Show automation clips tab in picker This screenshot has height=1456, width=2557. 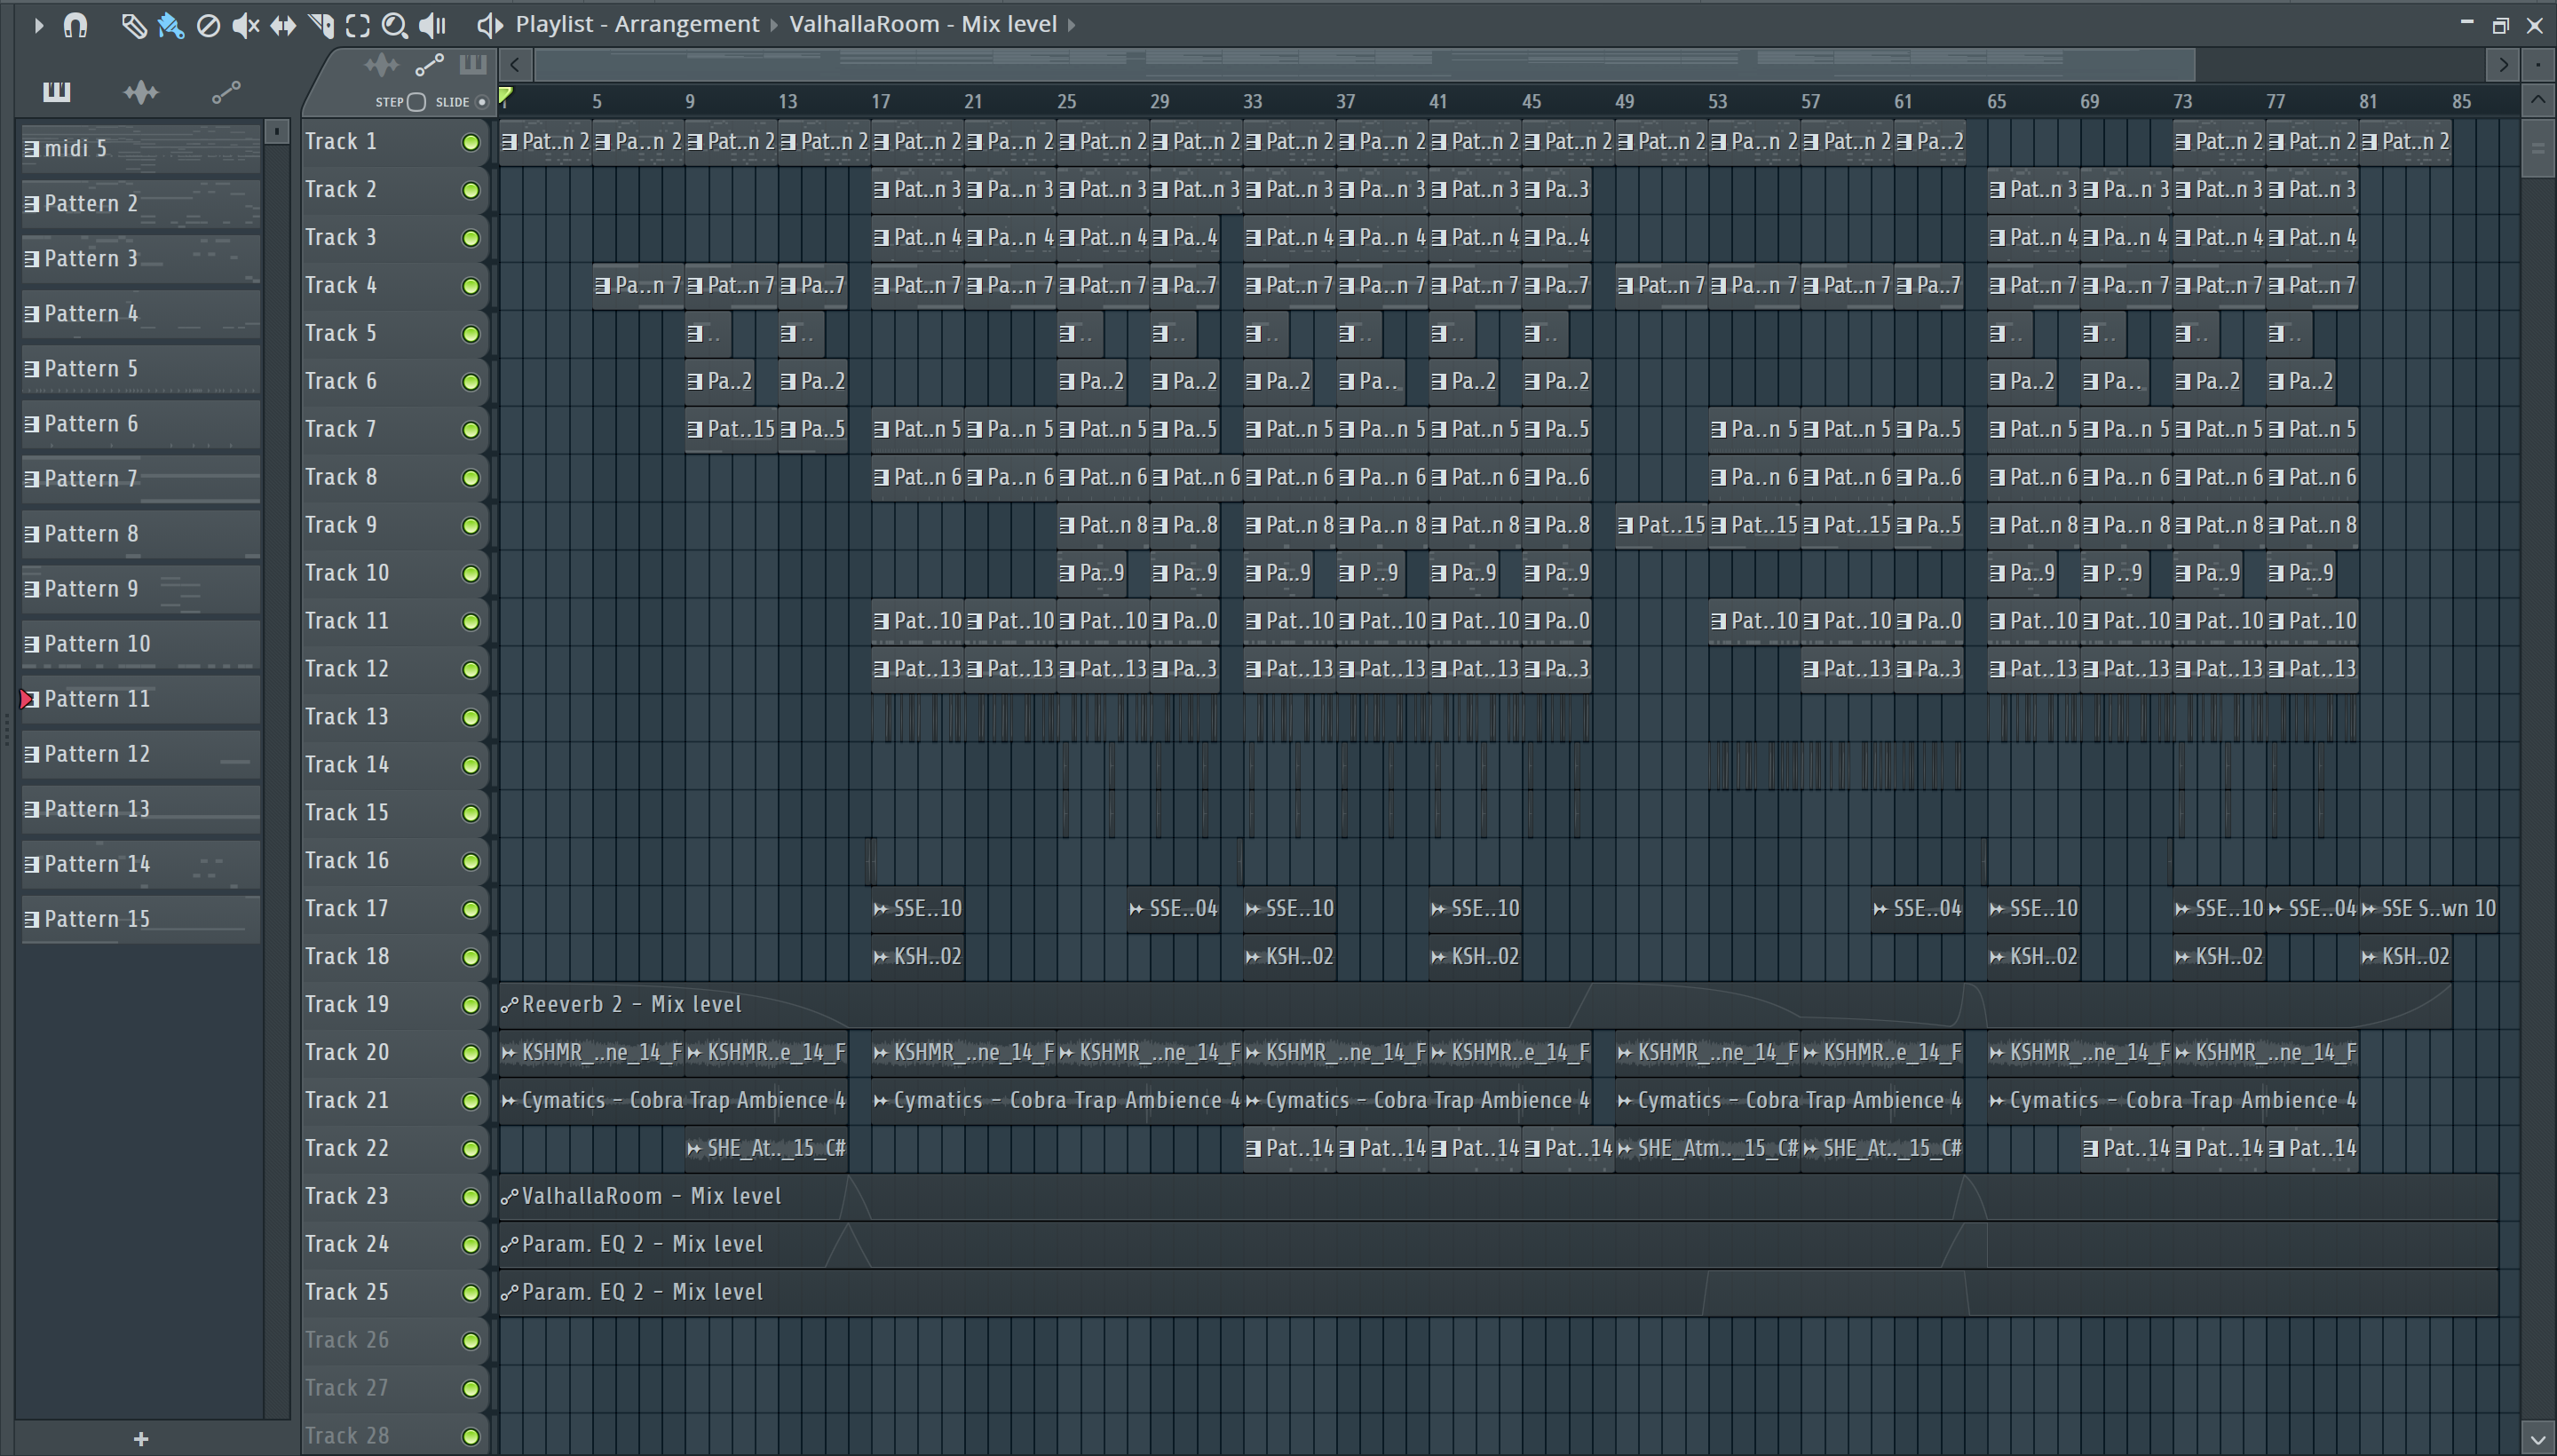227,93
